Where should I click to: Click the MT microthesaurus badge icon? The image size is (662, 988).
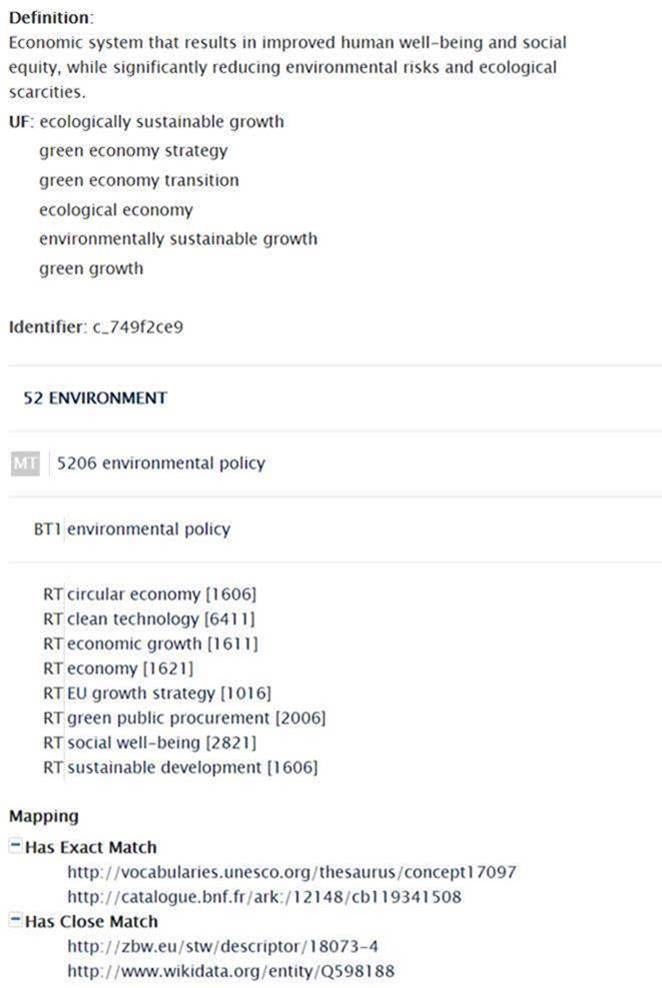pyautogui.click(x=25, y=464)
